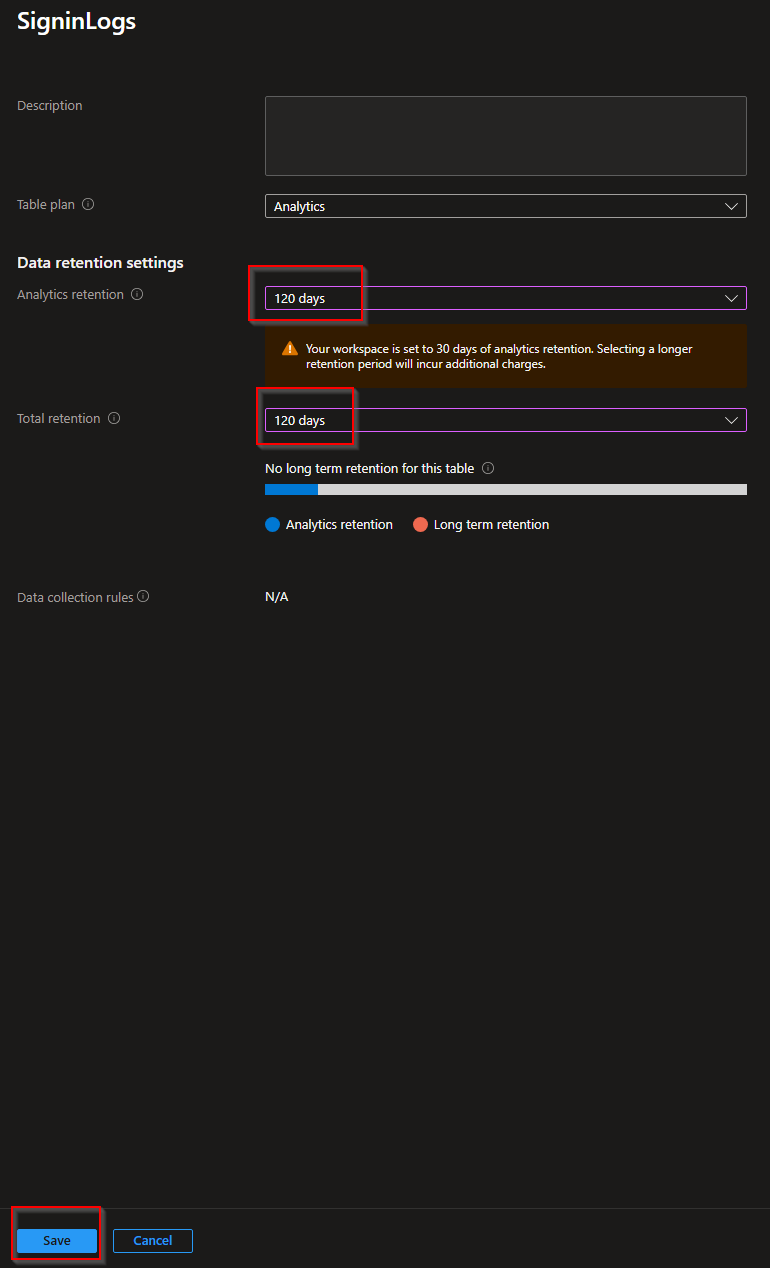This screenshot has width=770, height=1268.
Task: Click the Analytics retention info icon
Action: coord(137,295)
